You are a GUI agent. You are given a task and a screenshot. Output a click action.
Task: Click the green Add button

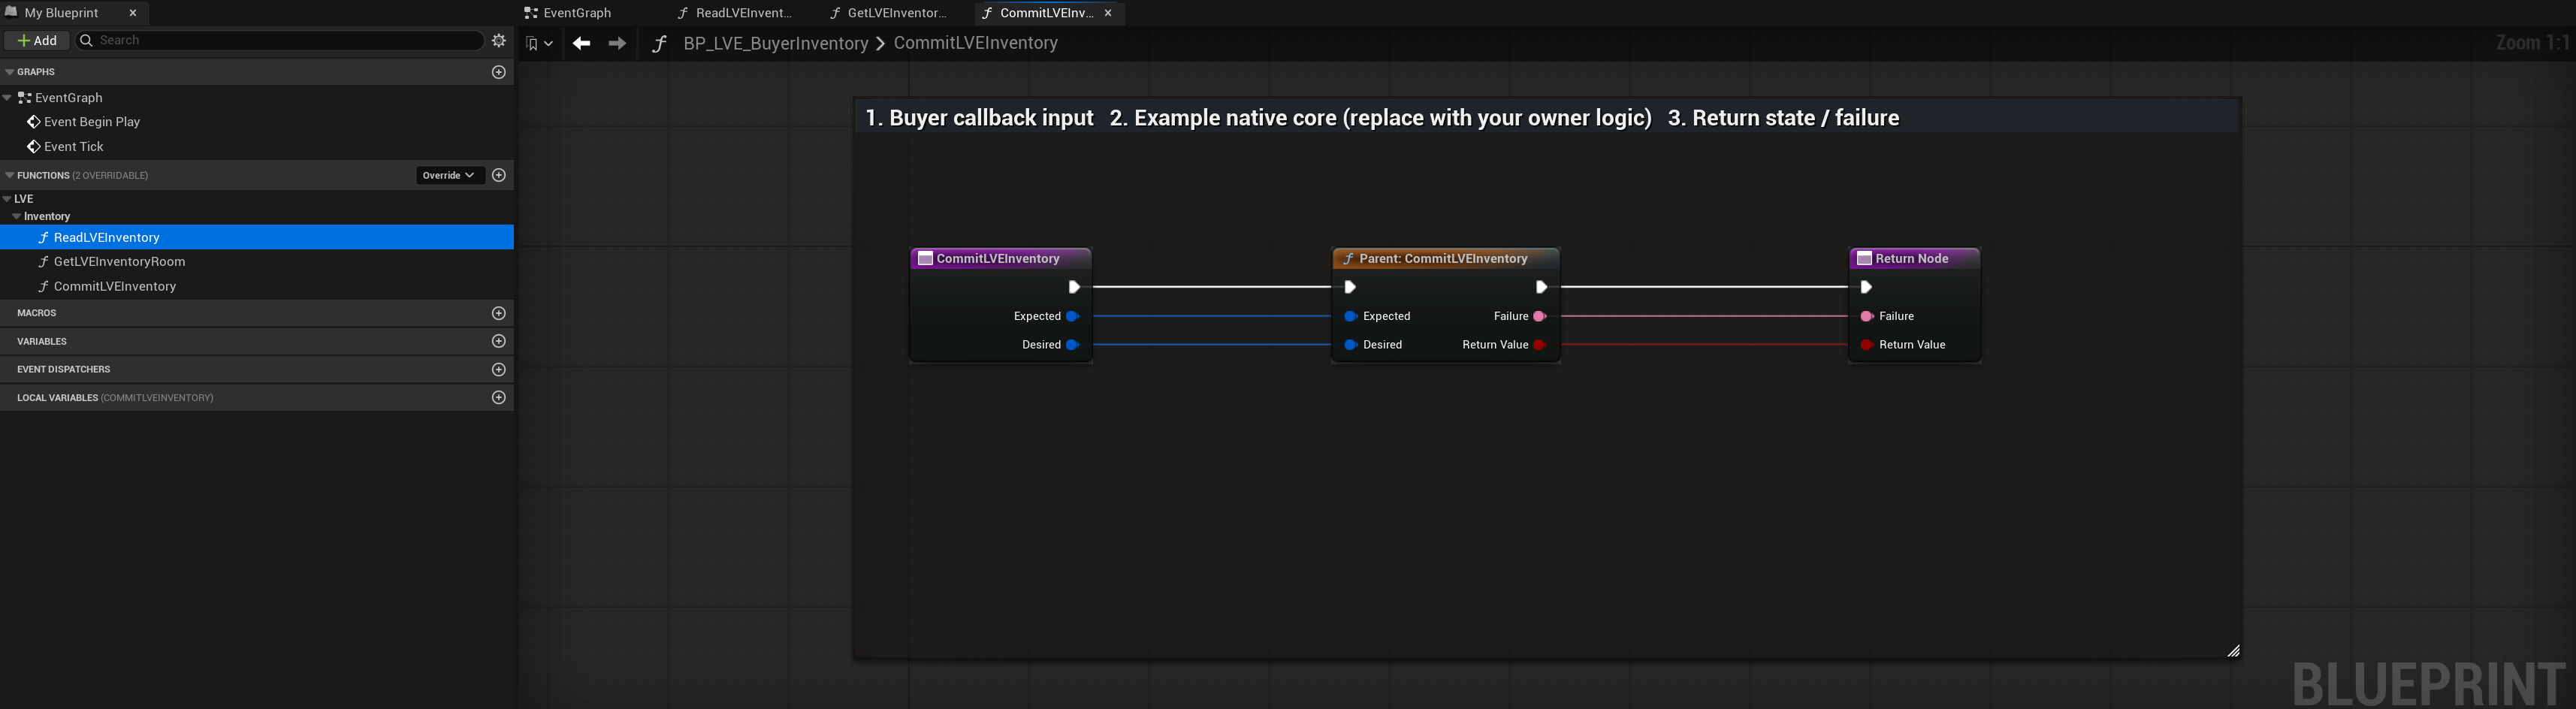point(37,41)
